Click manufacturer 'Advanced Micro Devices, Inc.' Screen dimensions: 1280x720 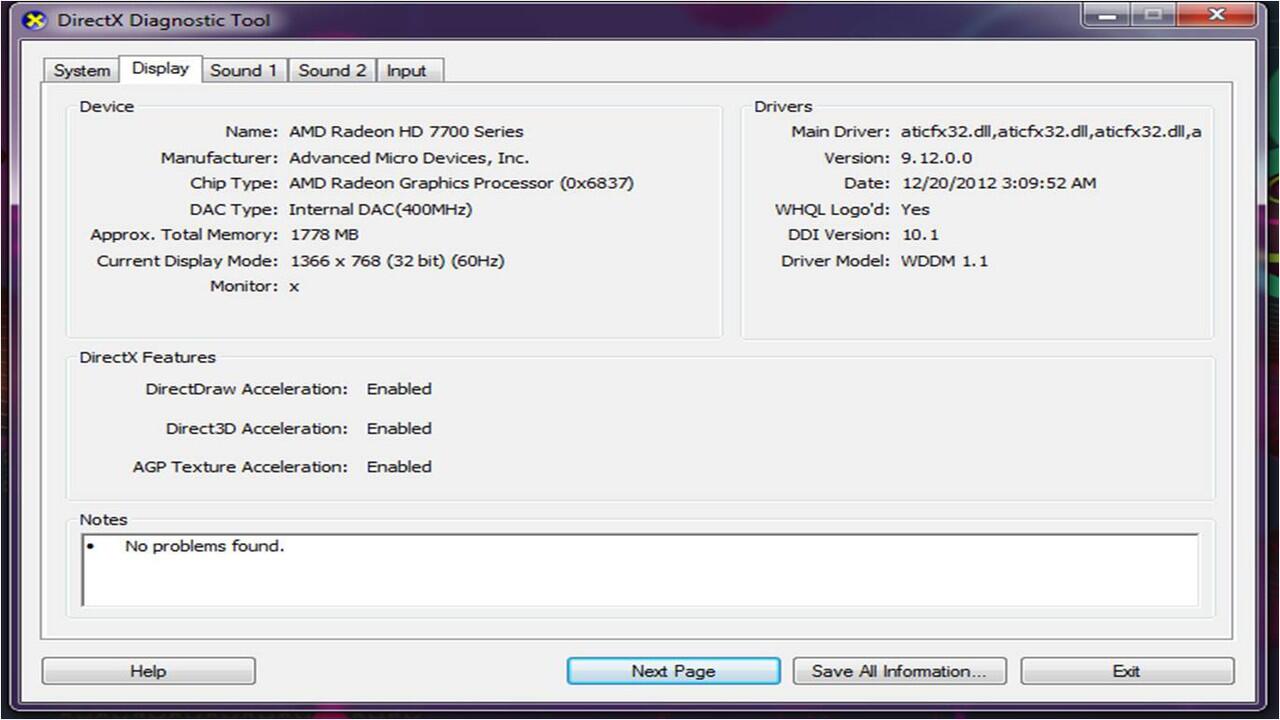pos(409,158)
